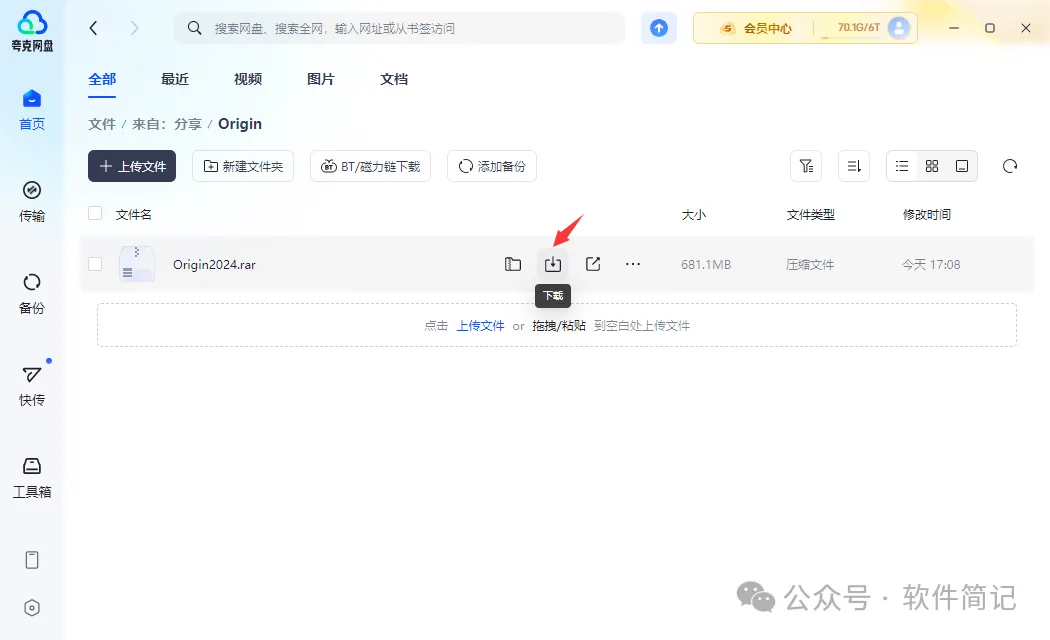Switch to the 全部 tab
The image size is (1050, 640).
click(102, 80)
